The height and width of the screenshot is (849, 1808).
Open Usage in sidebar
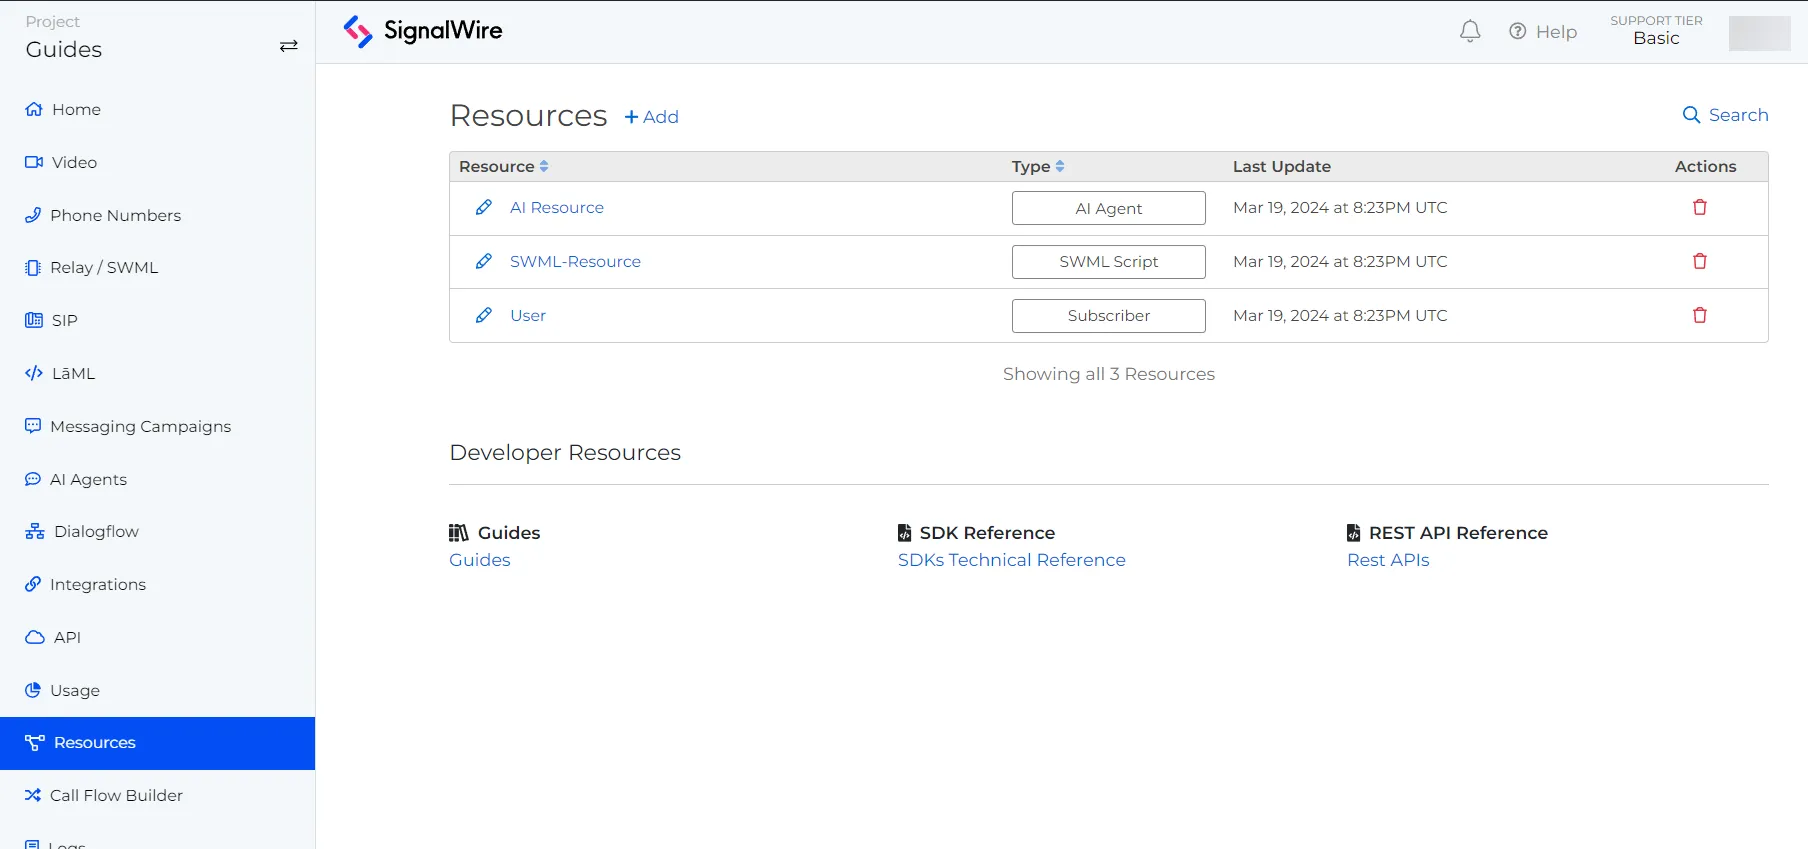(x=158, y=690)
